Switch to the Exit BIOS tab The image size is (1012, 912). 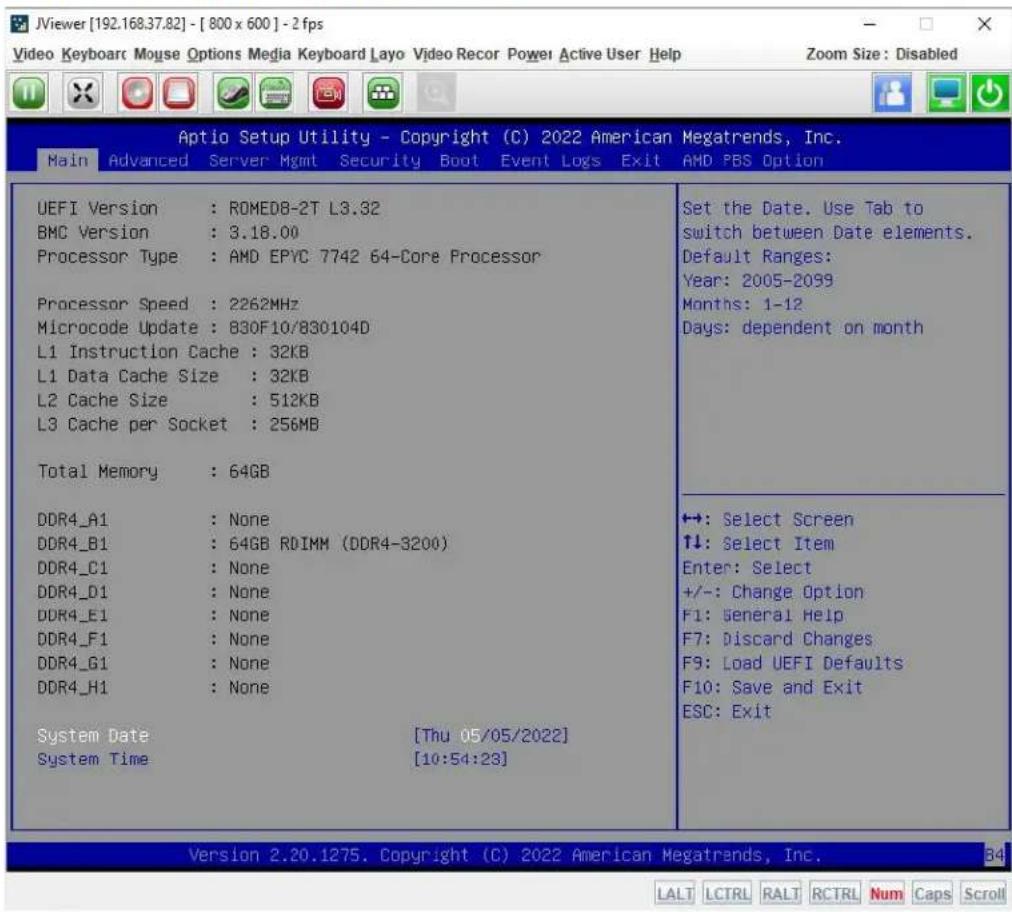(640, 161)
